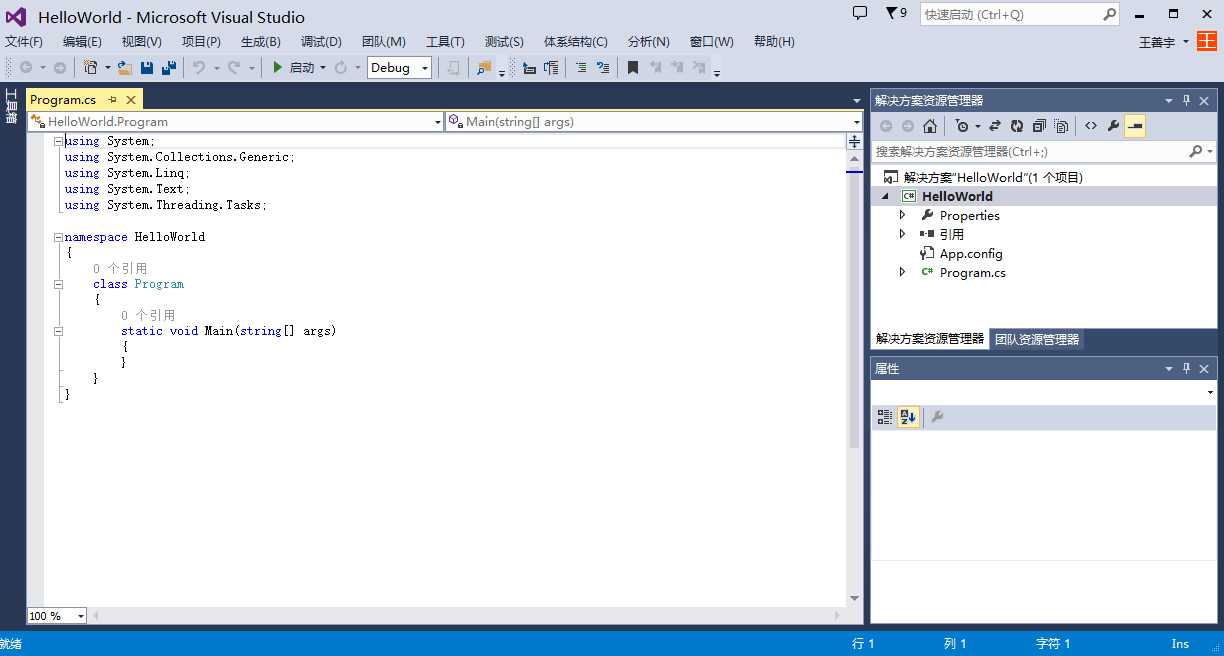Screen dimensions: 1224x656
Task: Click the Properties wrench icon in Solution Explorer
Action: 1112,126
